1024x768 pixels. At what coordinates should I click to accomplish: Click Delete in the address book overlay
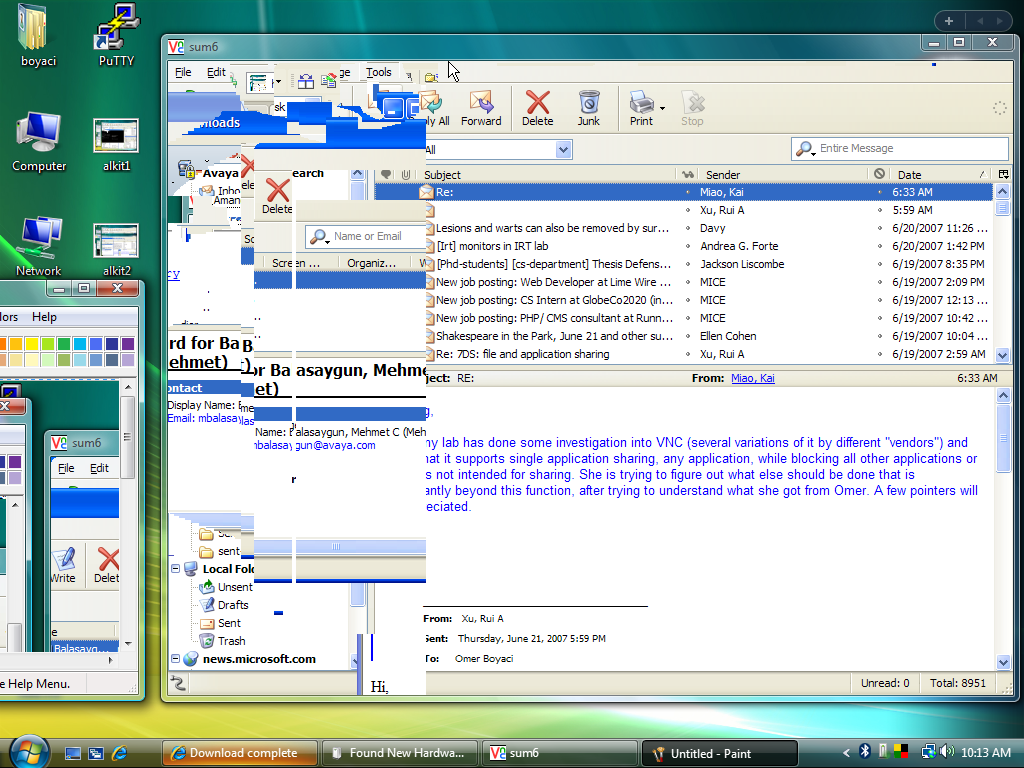pyautogui.click(x=277, y=196)
